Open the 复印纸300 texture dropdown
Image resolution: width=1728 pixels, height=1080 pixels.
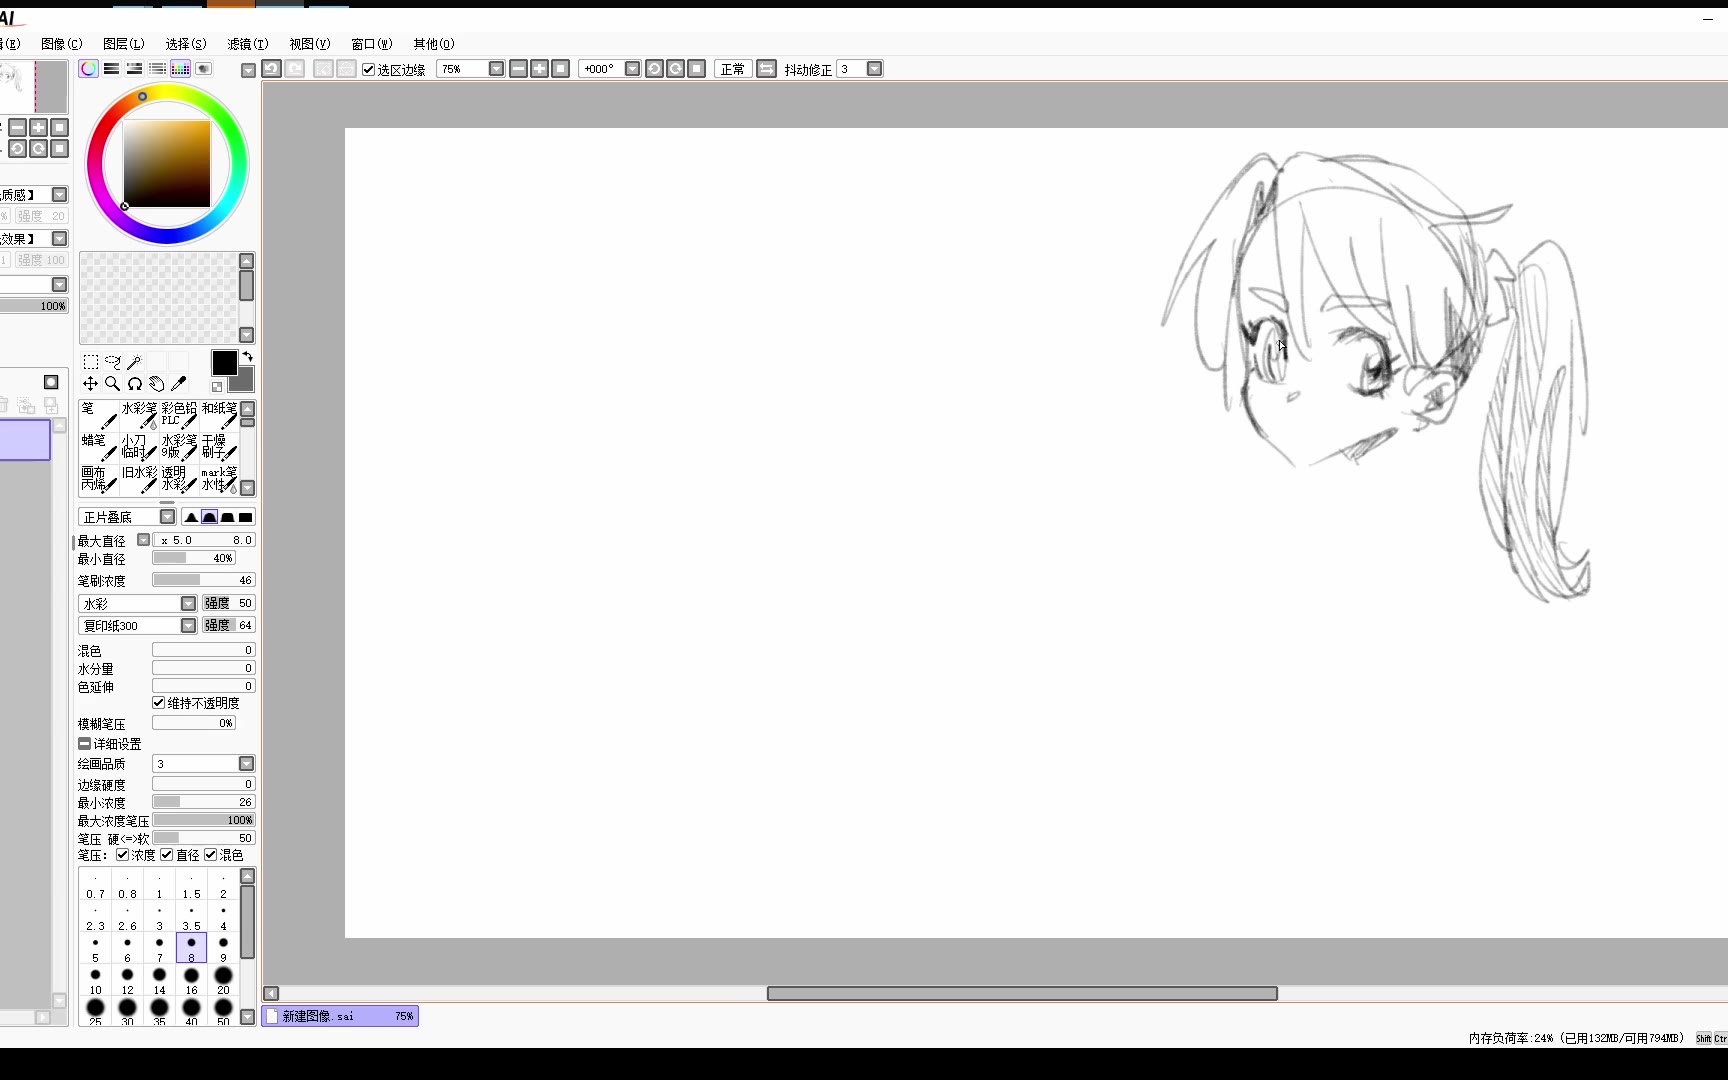click(x=188, y=626)
